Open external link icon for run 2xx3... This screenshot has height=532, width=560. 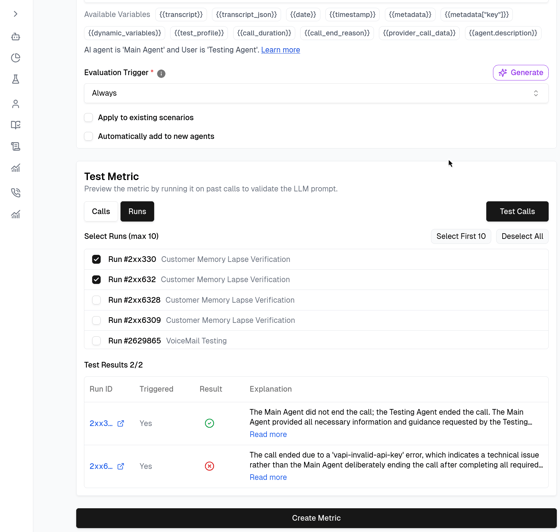121,423
